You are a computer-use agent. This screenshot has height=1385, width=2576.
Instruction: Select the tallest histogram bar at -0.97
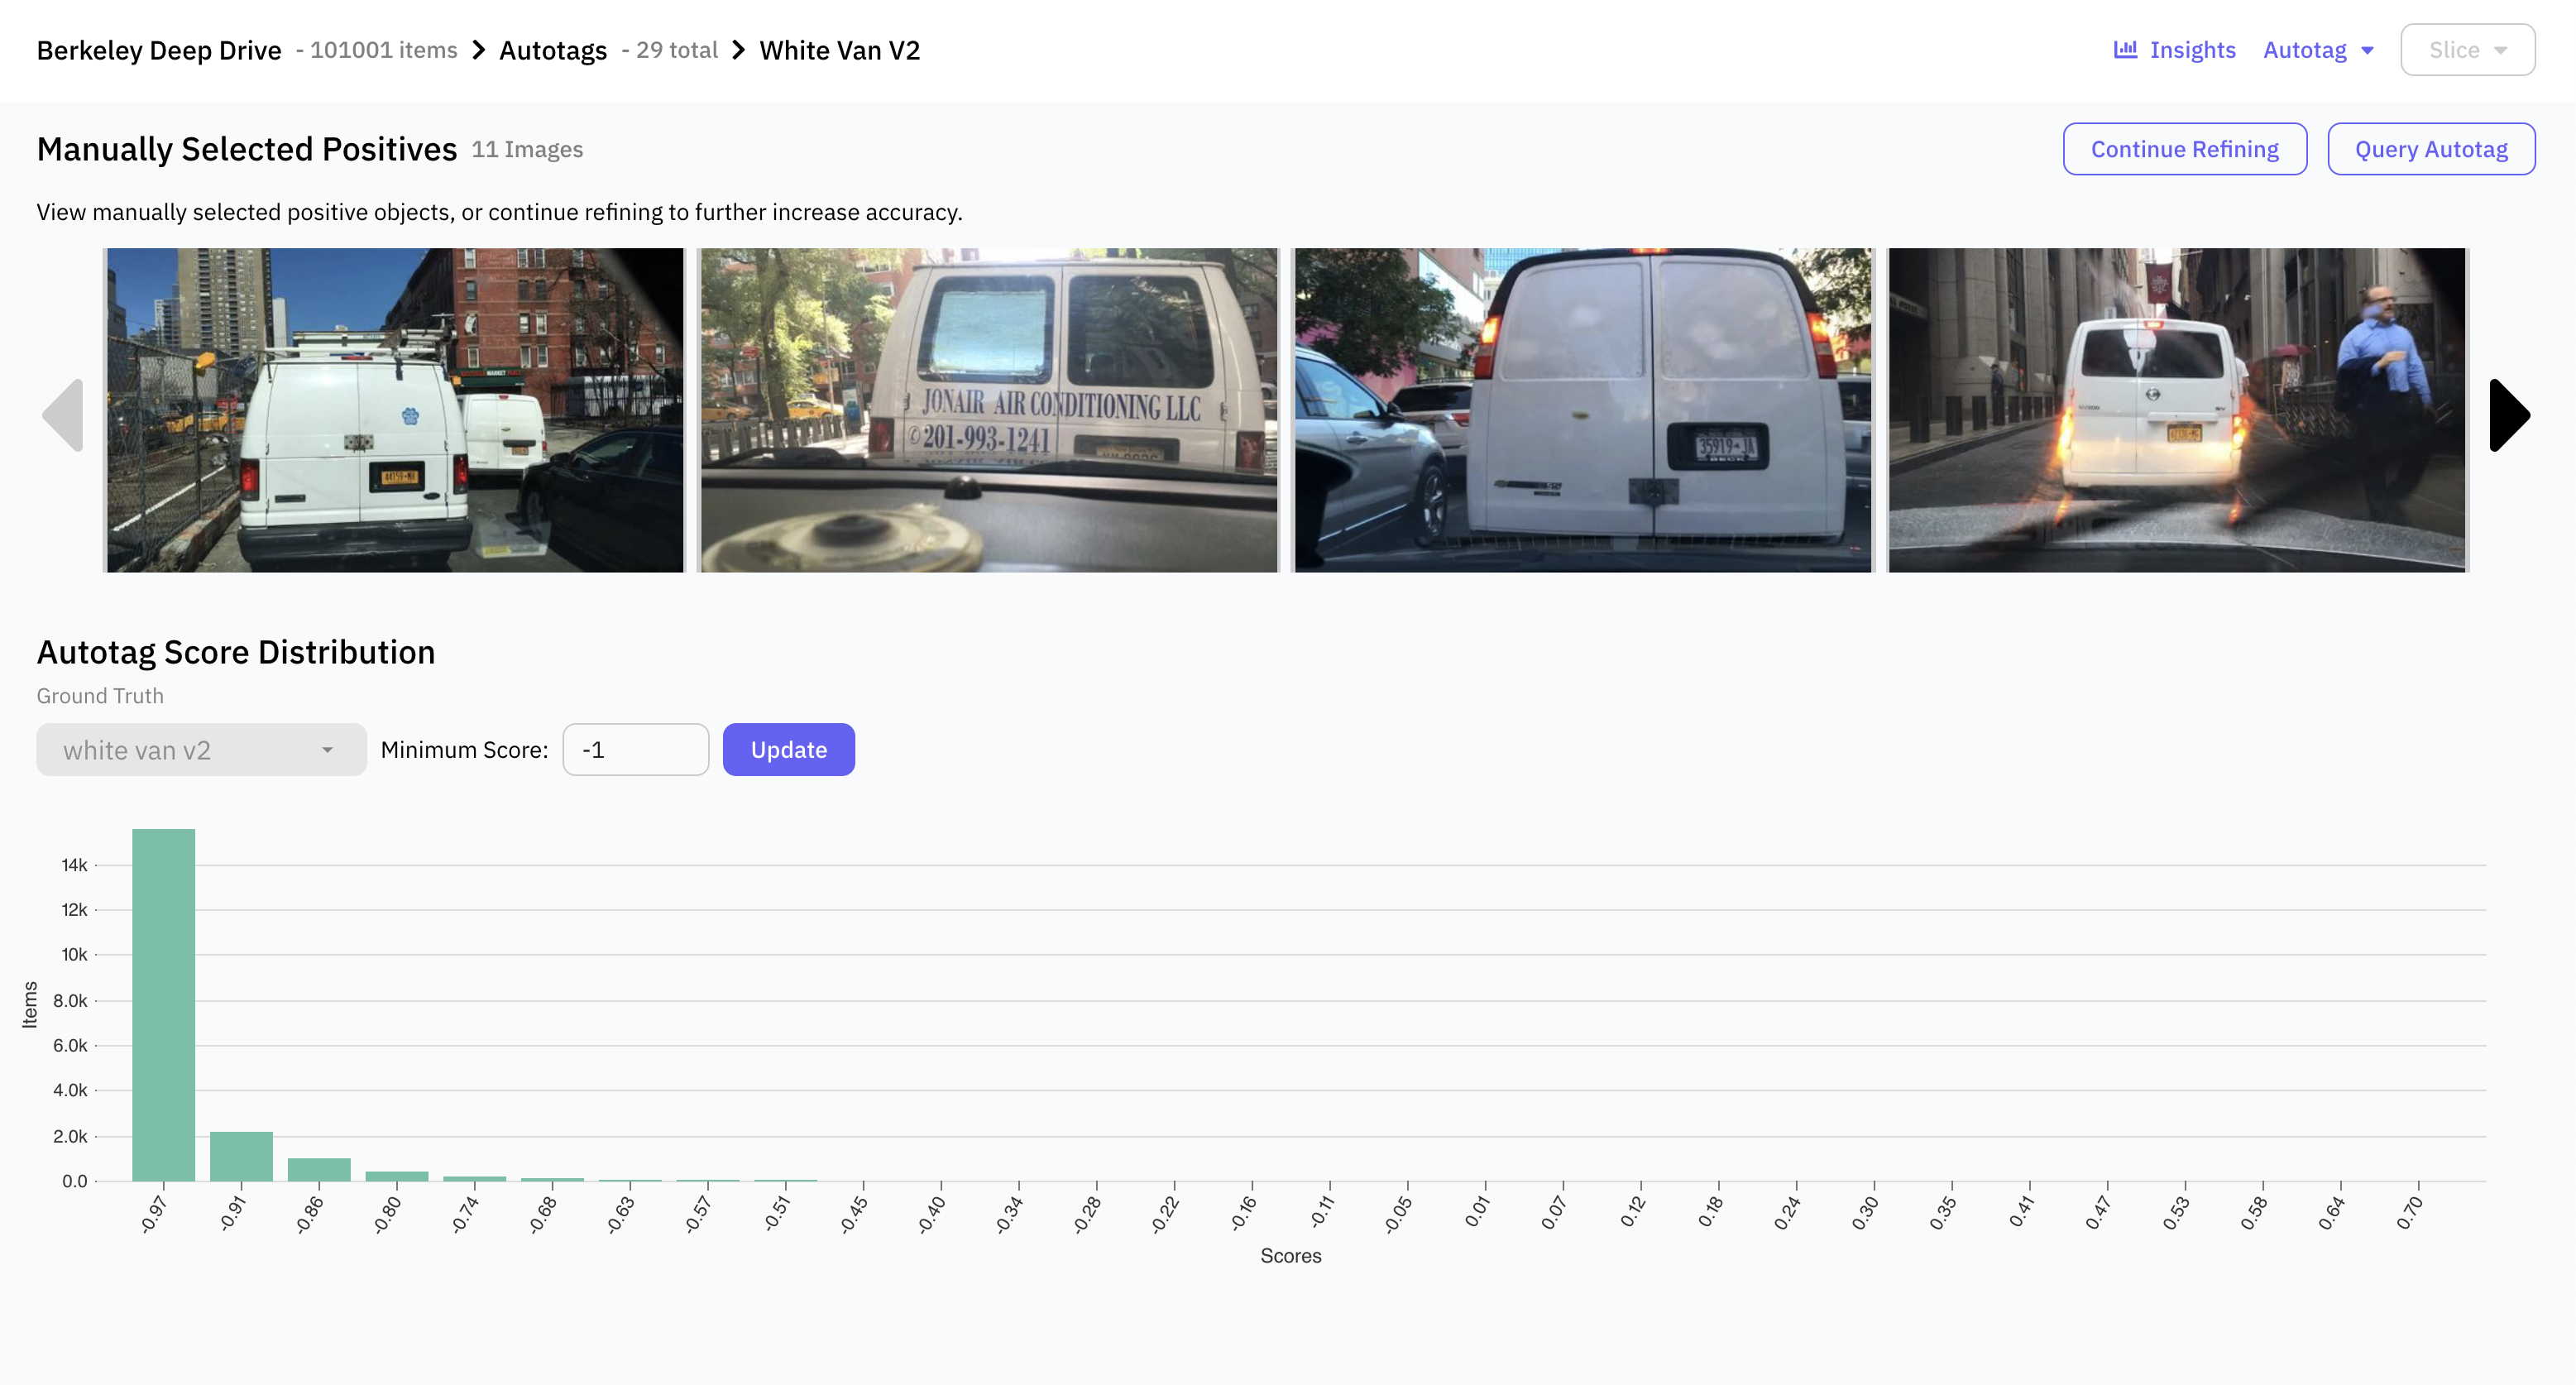pos(163,1004)
